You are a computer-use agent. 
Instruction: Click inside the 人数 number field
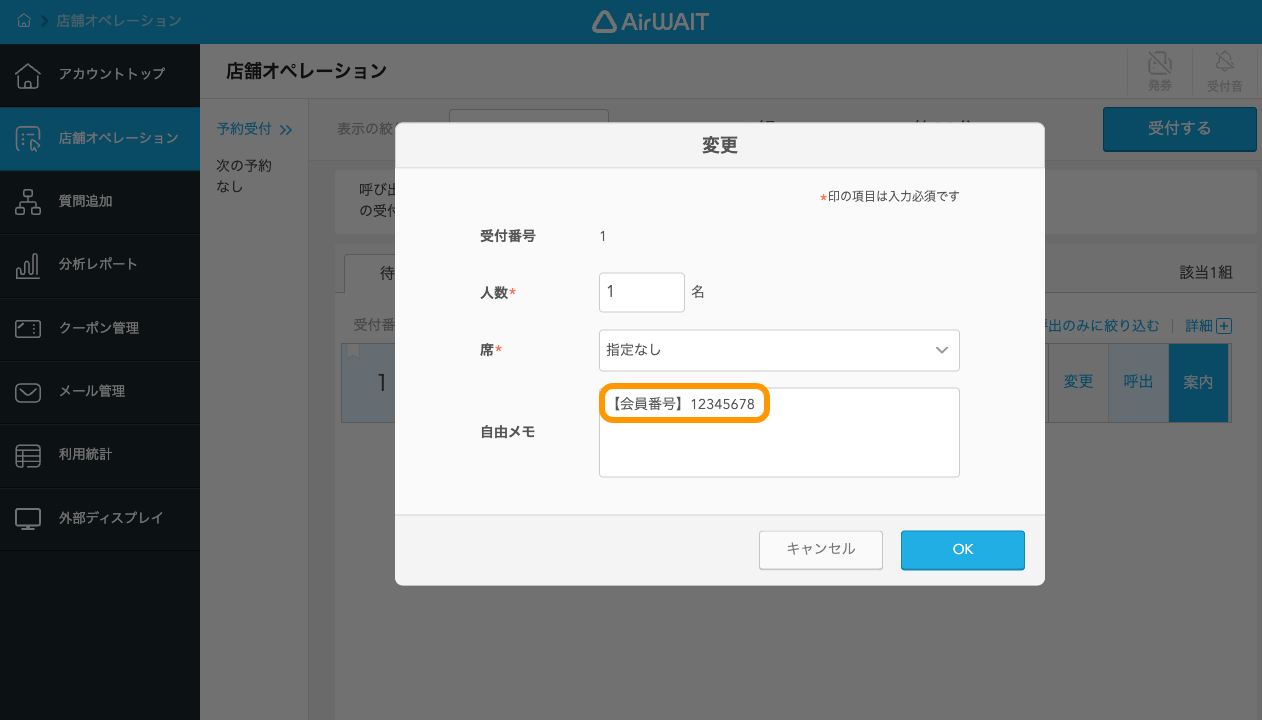point(641,292)
